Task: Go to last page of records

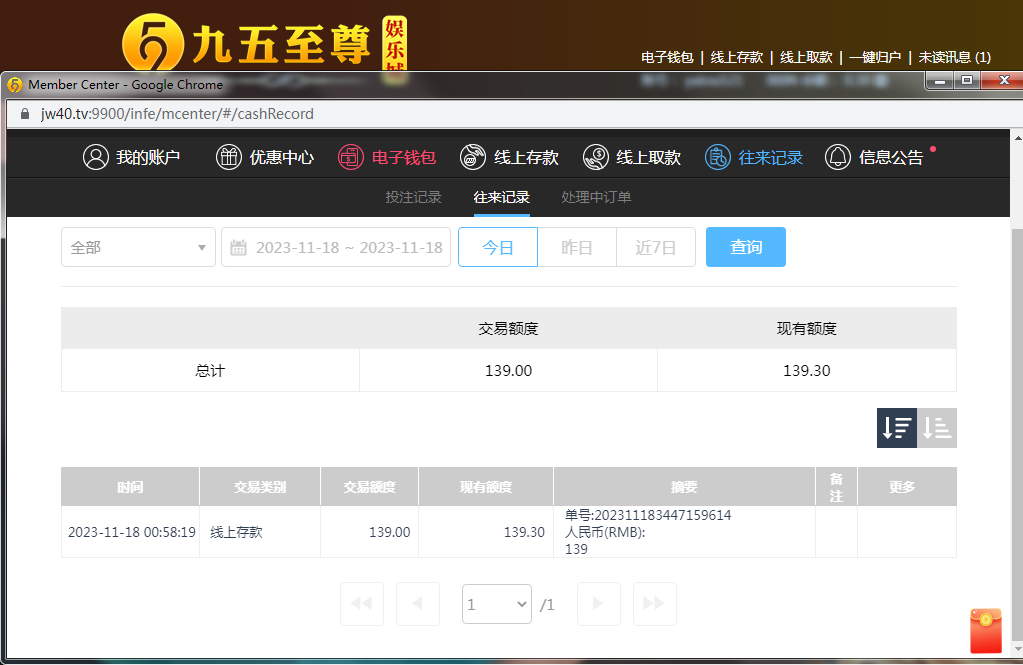Action: click(x=654, y=604)
